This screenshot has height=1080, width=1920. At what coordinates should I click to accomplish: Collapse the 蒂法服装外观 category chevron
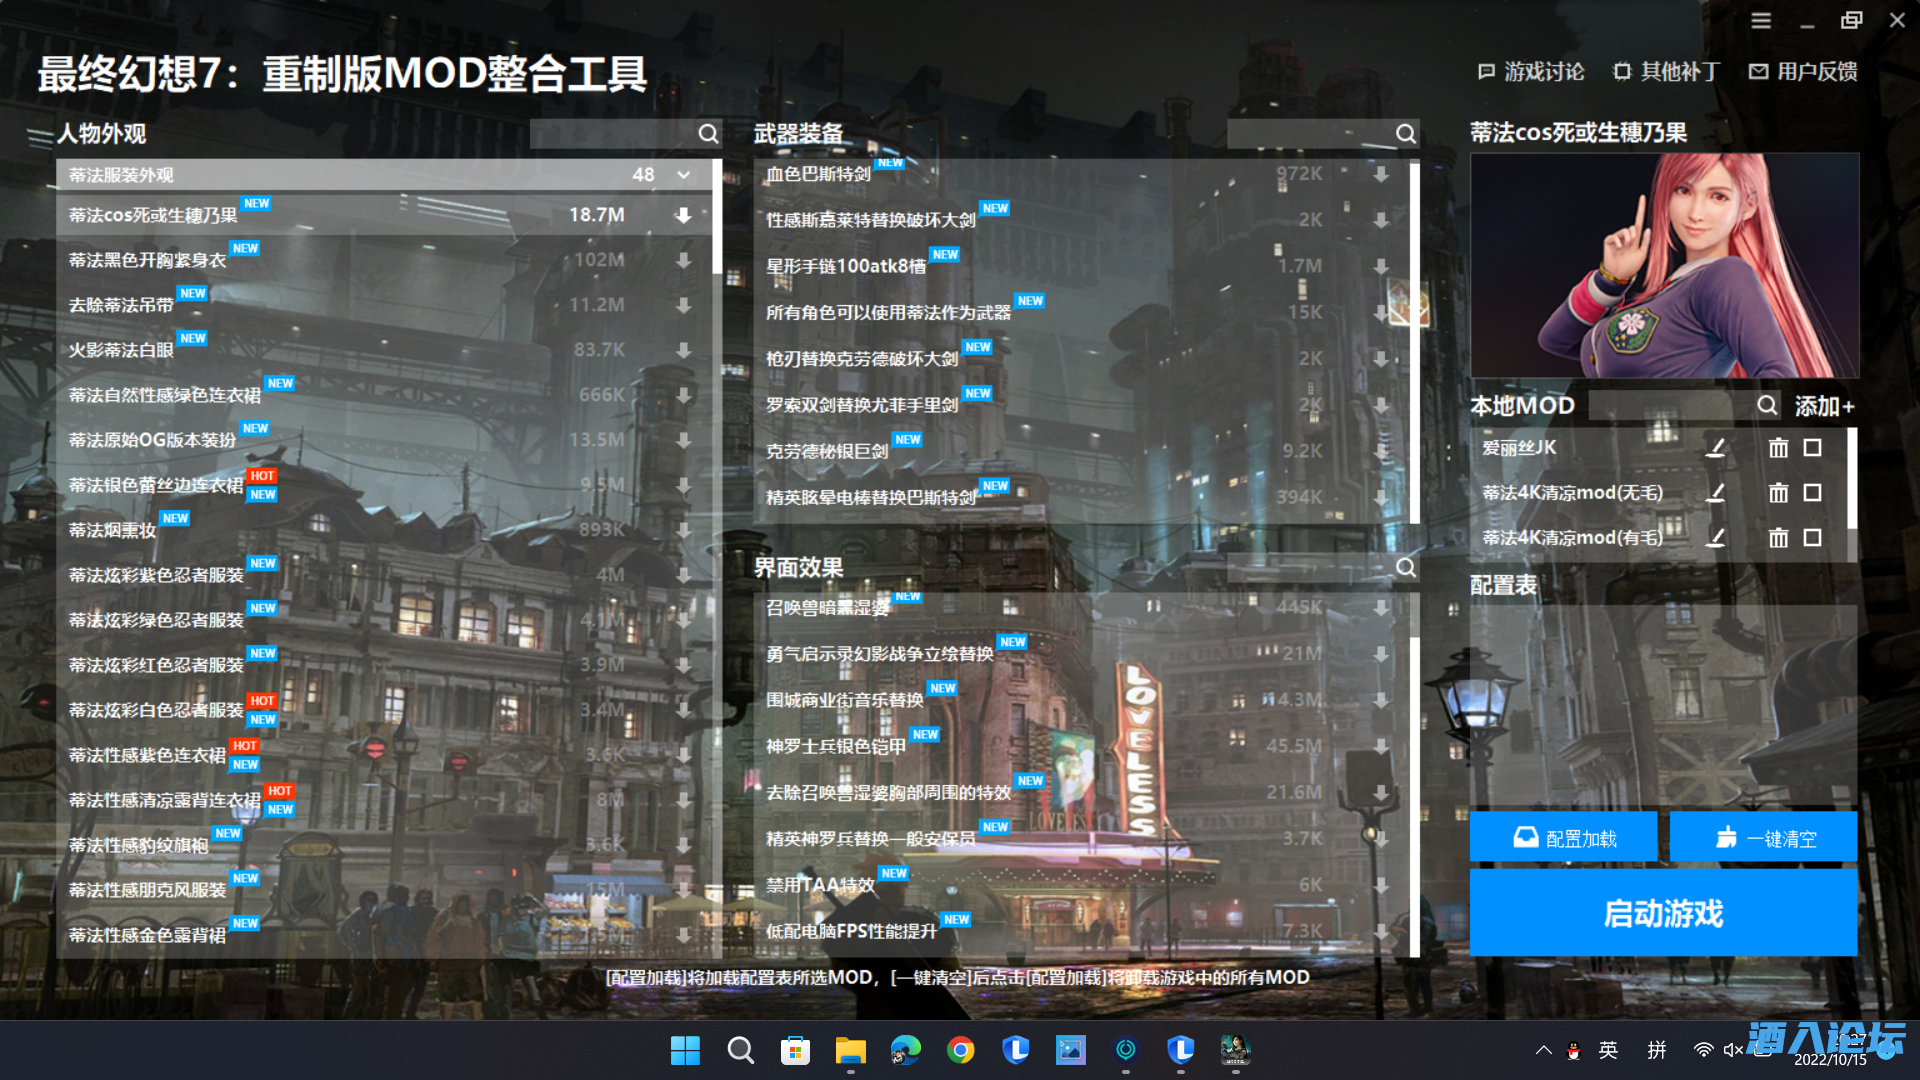point(683,175)
